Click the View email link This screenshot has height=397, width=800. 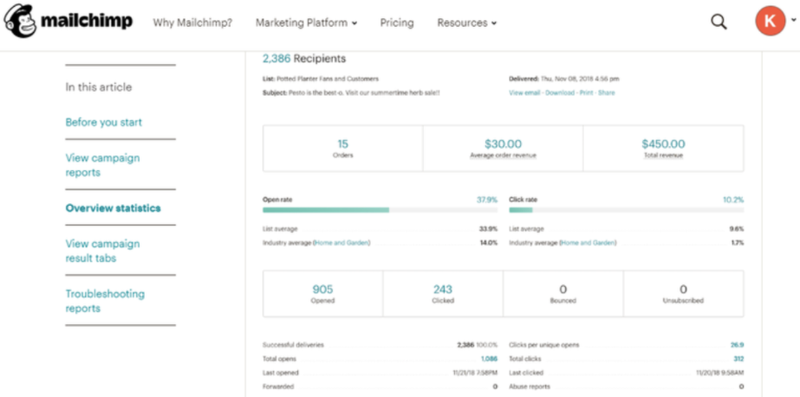[525, 93]
